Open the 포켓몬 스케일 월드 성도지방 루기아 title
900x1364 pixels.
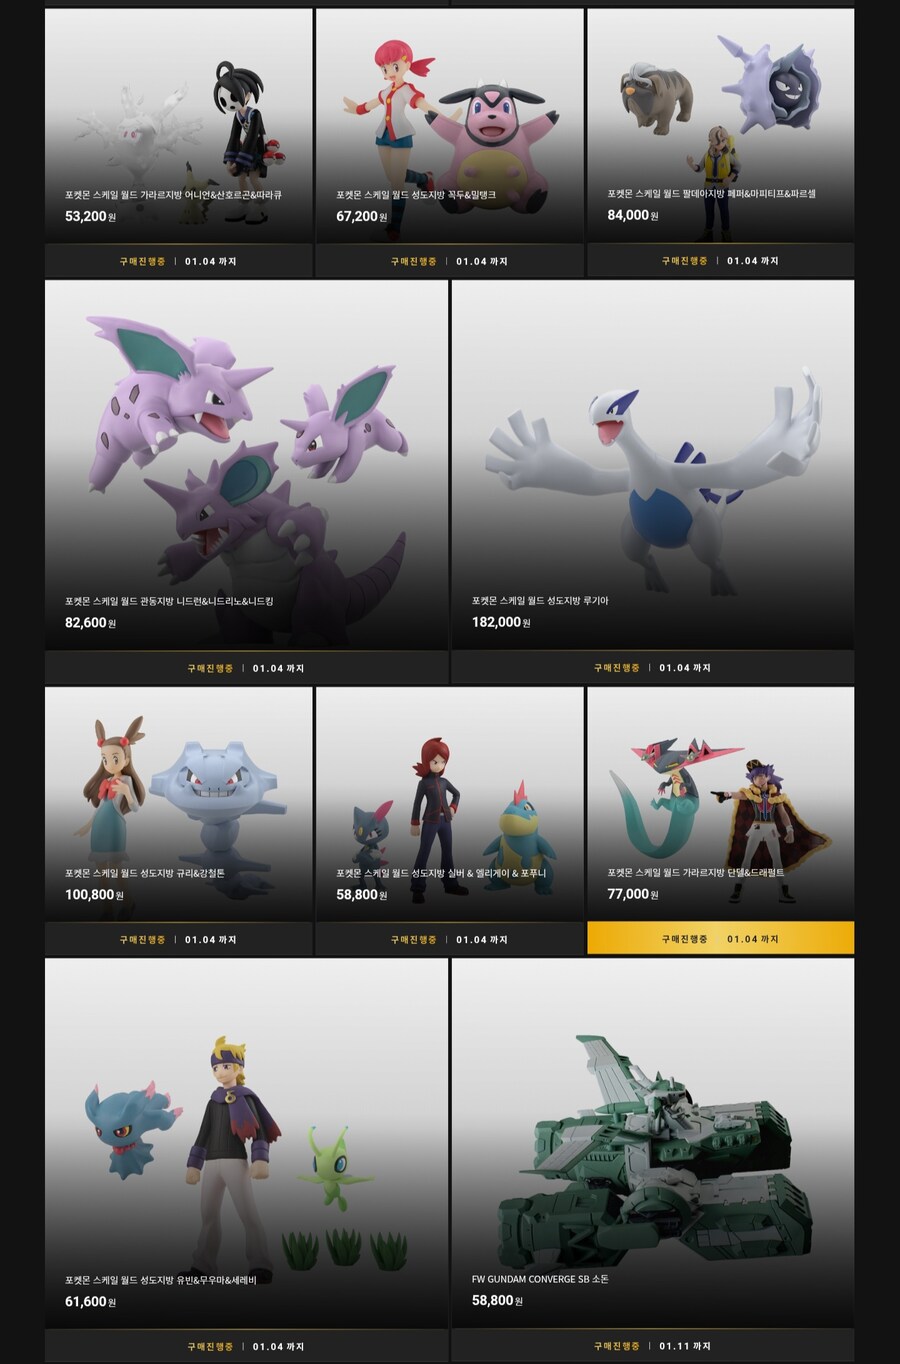coord(540,601)
